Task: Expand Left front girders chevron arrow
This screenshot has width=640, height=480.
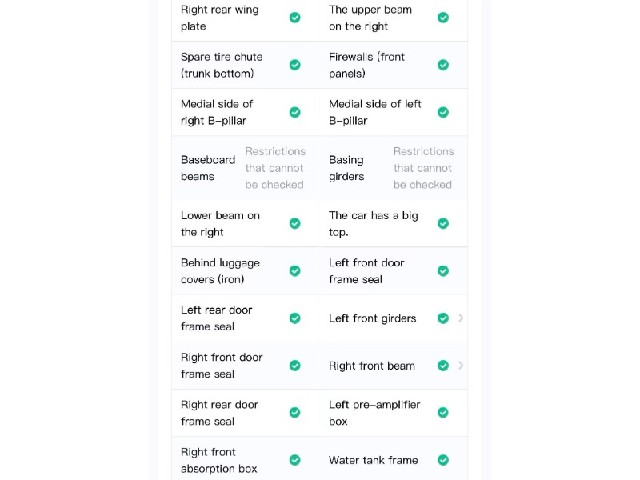Action: [460, 318]
